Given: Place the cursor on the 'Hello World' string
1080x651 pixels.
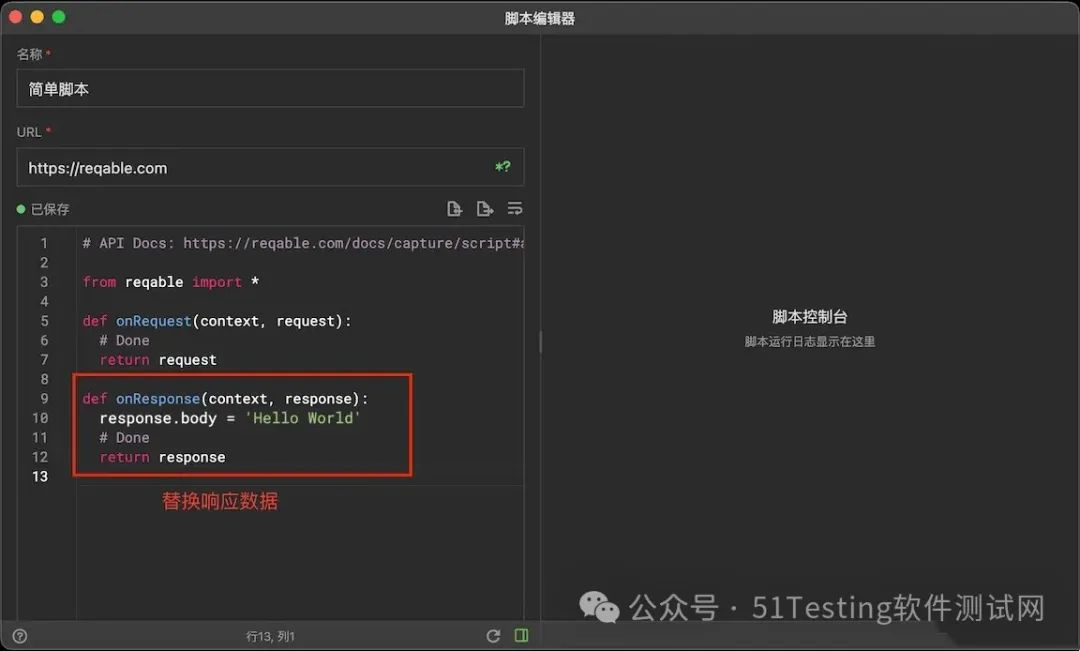Looking at the screenshot, I should point(302,417).
